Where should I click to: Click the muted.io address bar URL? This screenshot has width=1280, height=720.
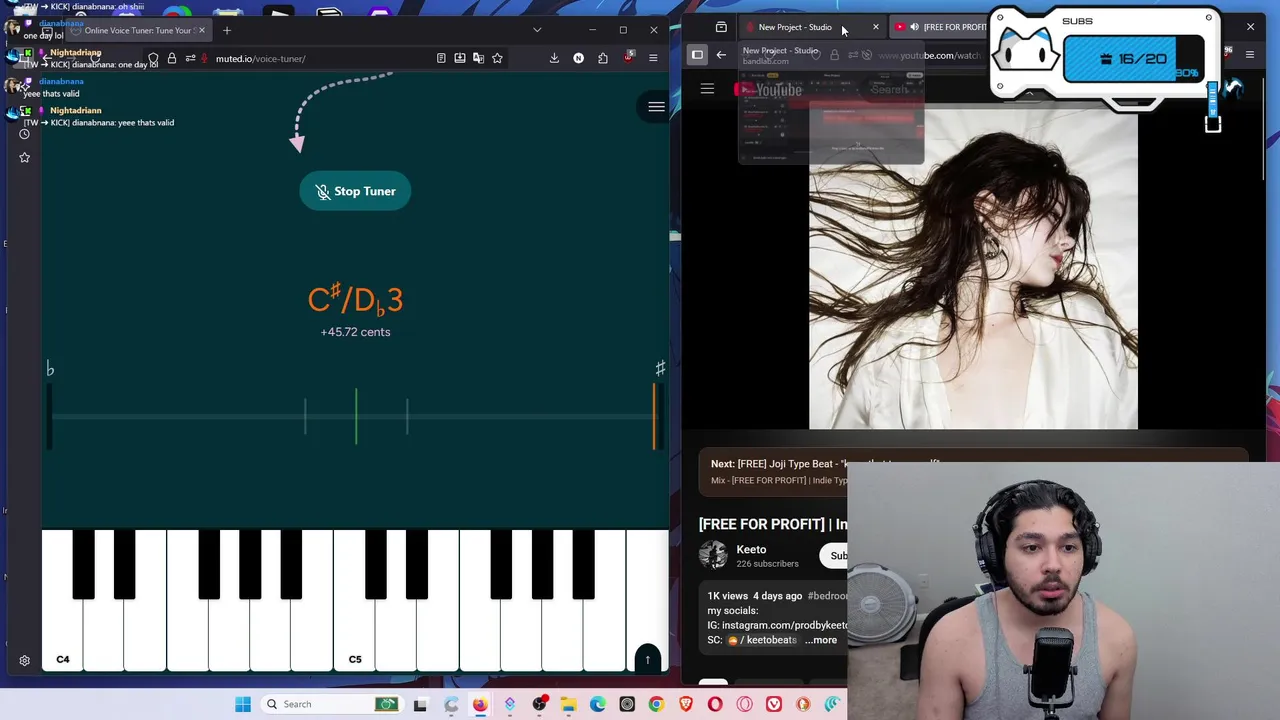coord(260,58)
